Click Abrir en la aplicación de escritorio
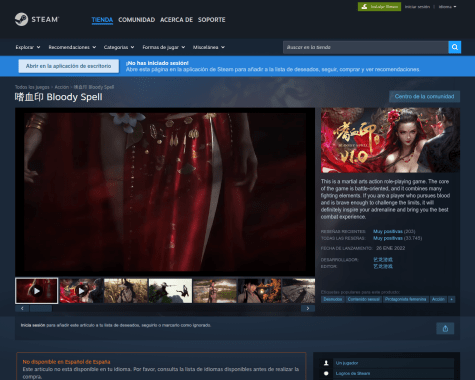This screenshot has width=475, height=380. pos(68,66)
